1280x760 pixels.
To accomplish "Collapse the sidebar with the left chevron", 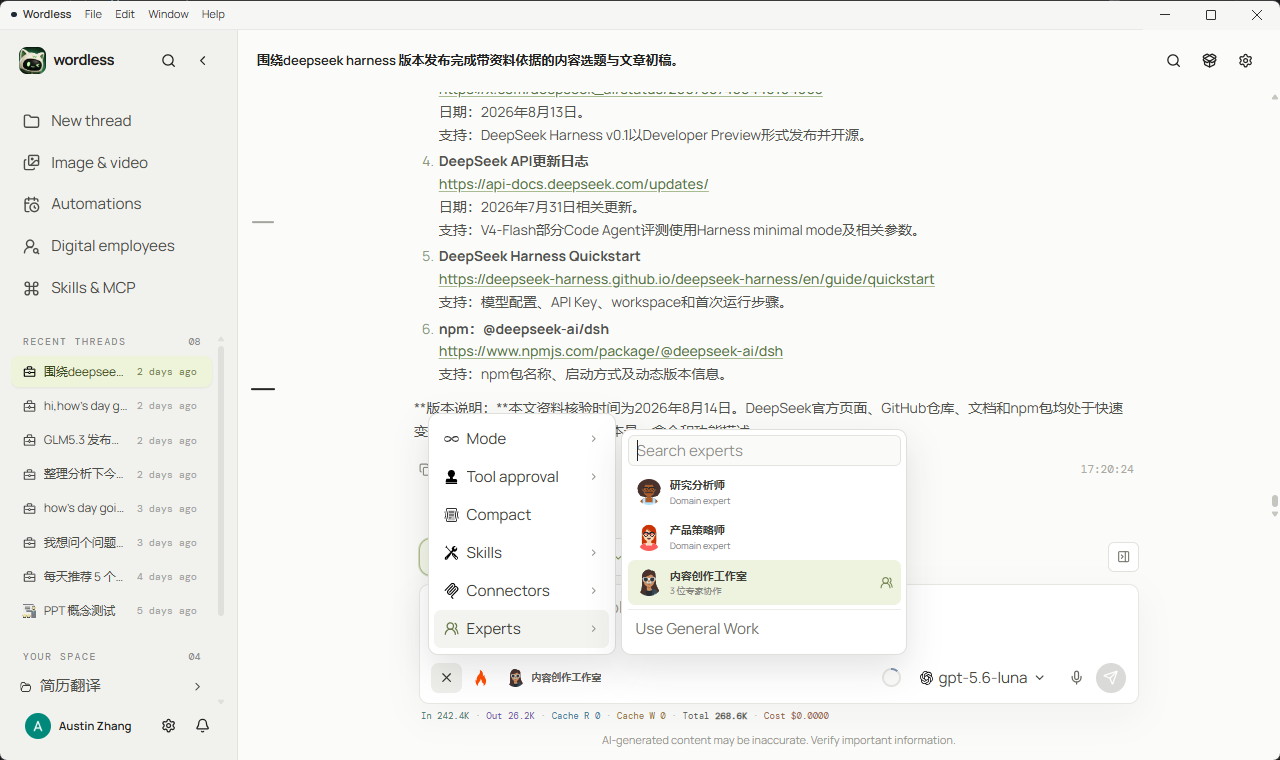I will pyautogui.click(x=203, y=61).
